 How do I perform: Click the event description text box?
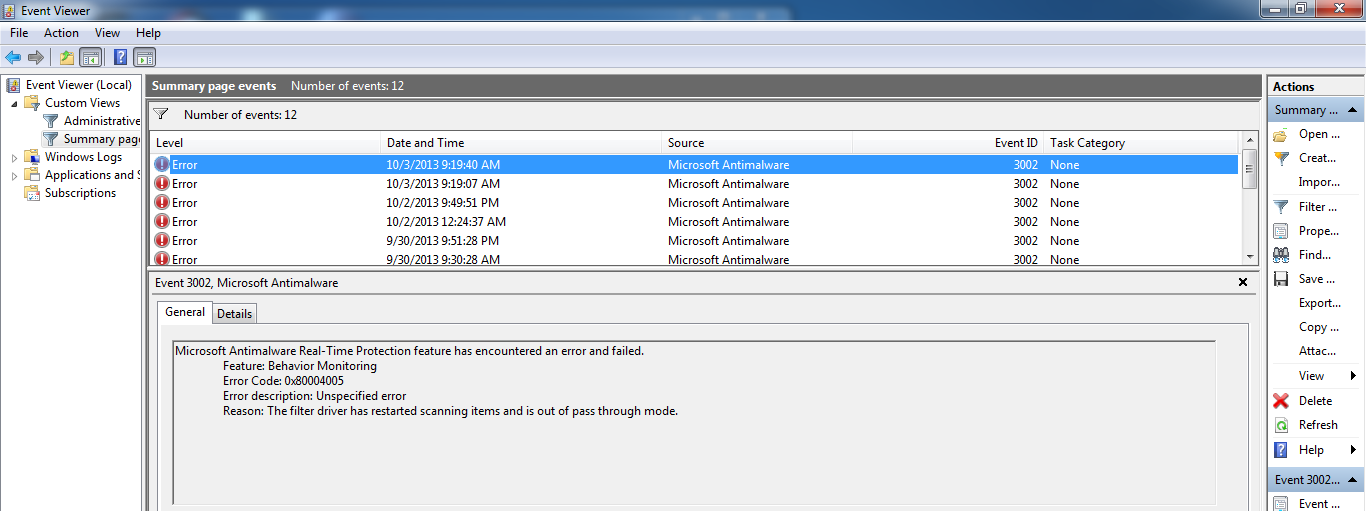[x=695, y=422]
